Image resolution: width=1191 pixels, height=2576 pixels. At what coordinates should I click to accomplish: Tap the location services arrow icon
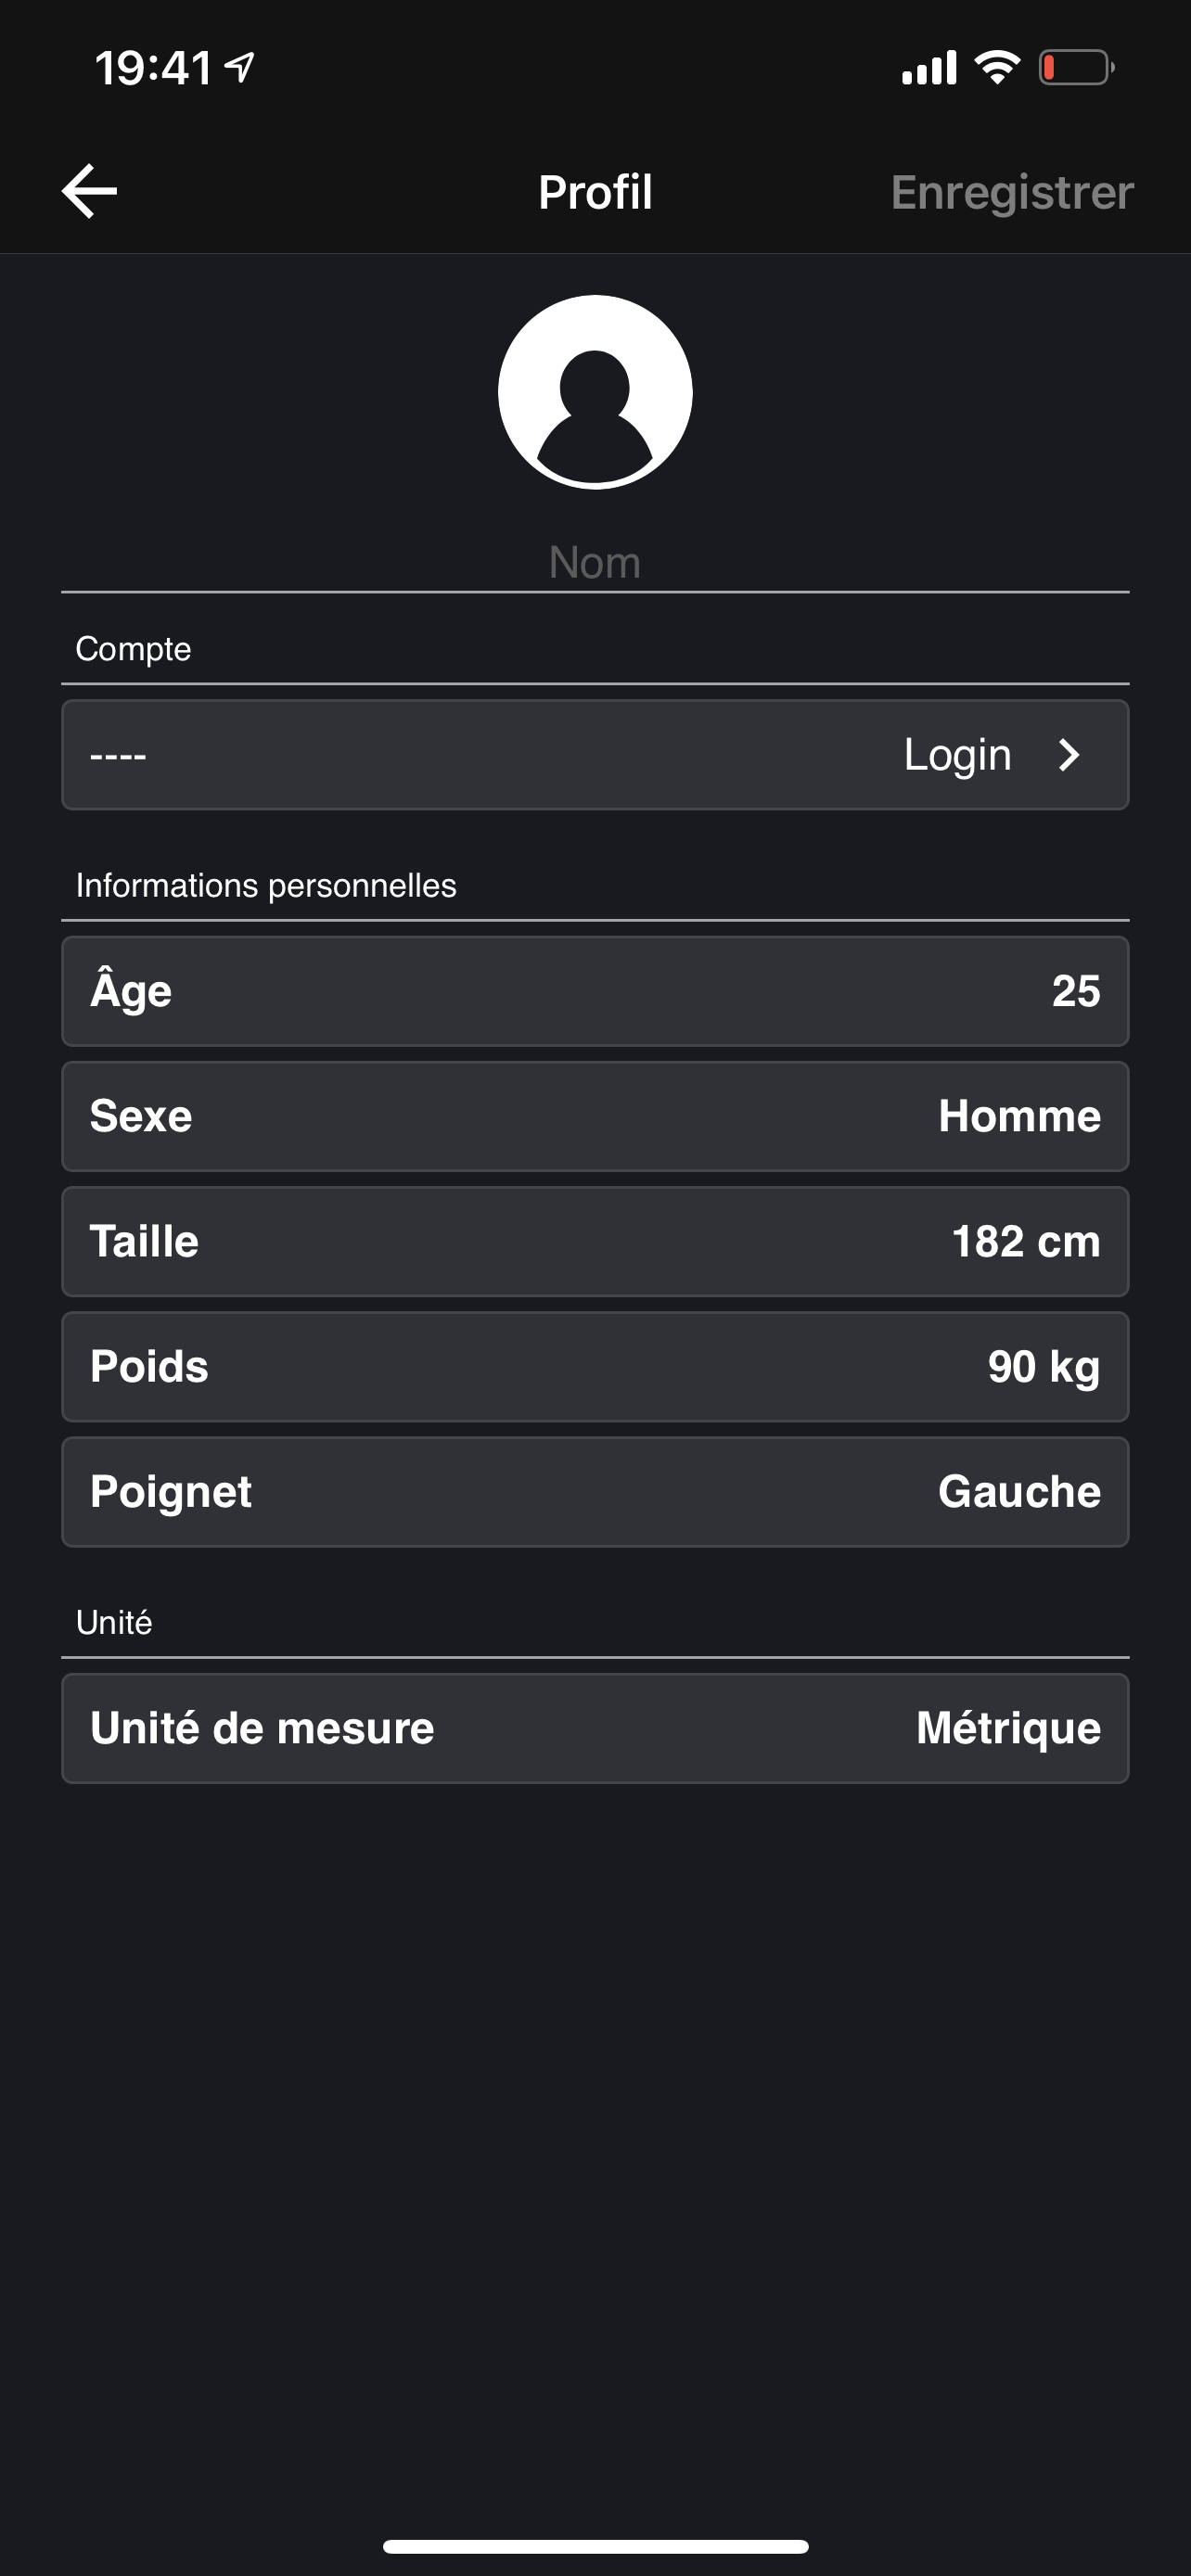pyautogui.click(x=240, y=68)
